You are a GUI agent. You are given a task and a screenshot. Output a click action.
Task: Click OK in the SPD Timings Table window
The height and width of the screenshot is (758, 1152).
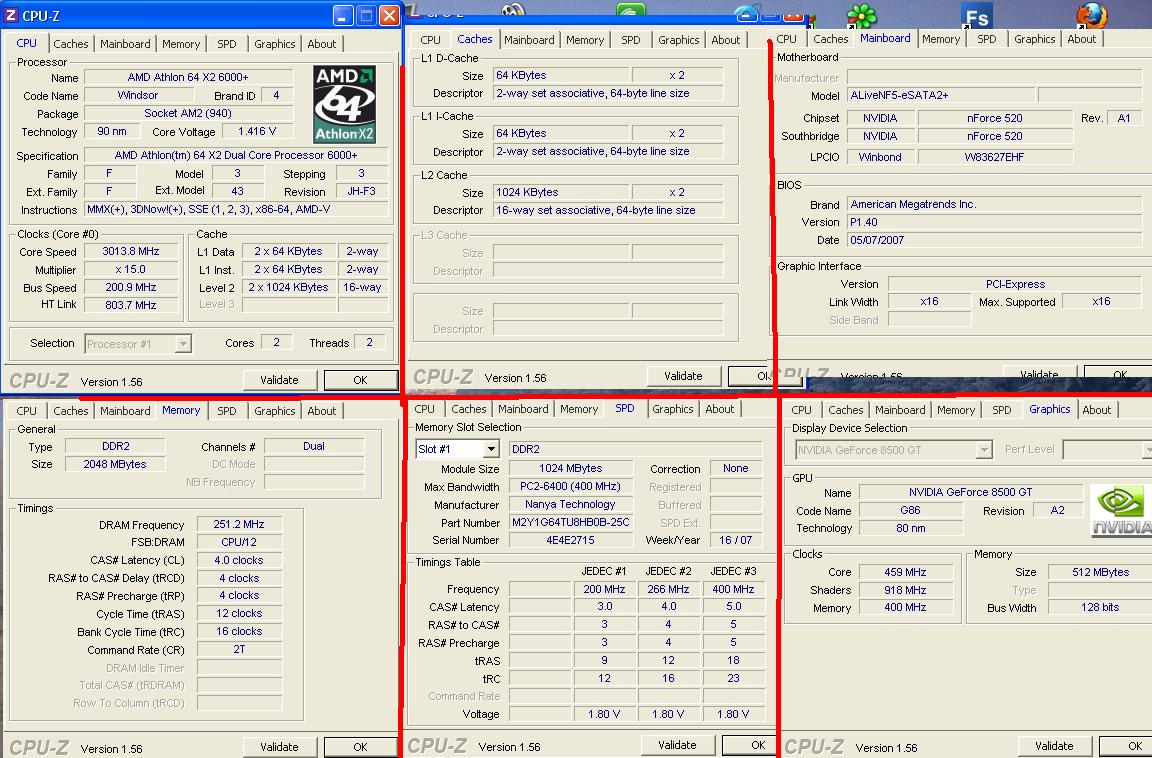tap(749, 745)
